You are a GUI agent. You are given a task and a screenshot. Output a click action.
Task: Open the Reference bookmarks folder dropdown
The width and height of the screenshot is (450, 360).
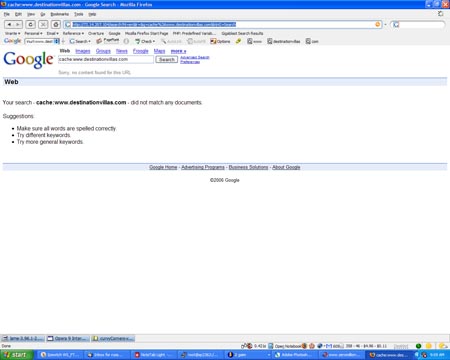pos(73,33)
